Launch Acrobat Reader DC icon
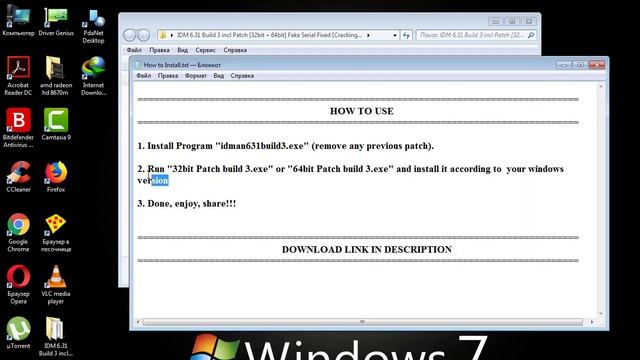Image resolution: width=640 pixels, height=360 pixels. 18,76
